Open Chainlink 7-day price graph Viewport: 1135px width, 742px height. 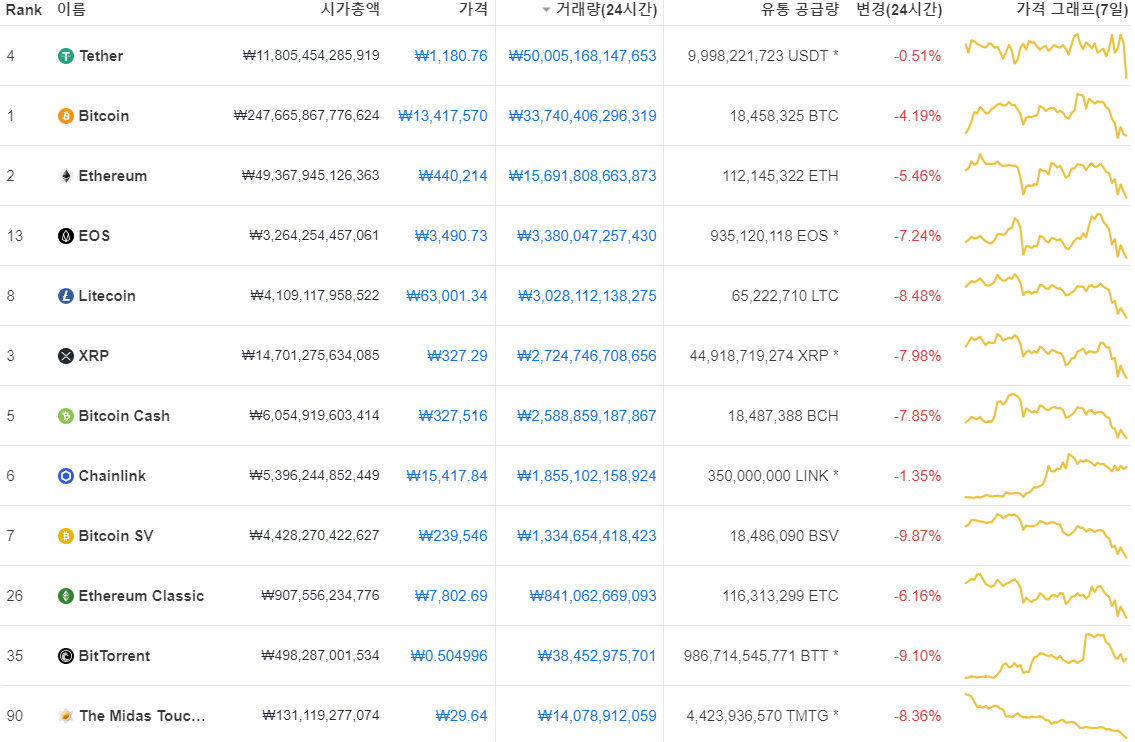point(1046,476)
